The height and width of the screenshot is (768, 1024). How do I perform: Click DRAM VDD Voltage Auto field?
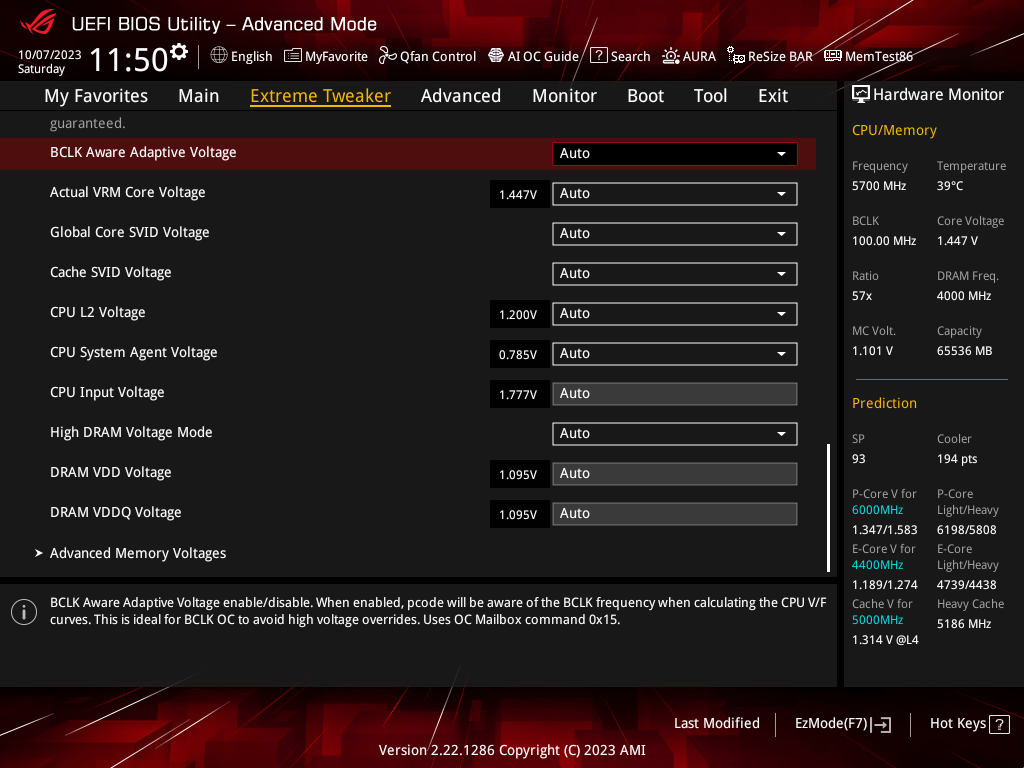click(x=675, y=473)
